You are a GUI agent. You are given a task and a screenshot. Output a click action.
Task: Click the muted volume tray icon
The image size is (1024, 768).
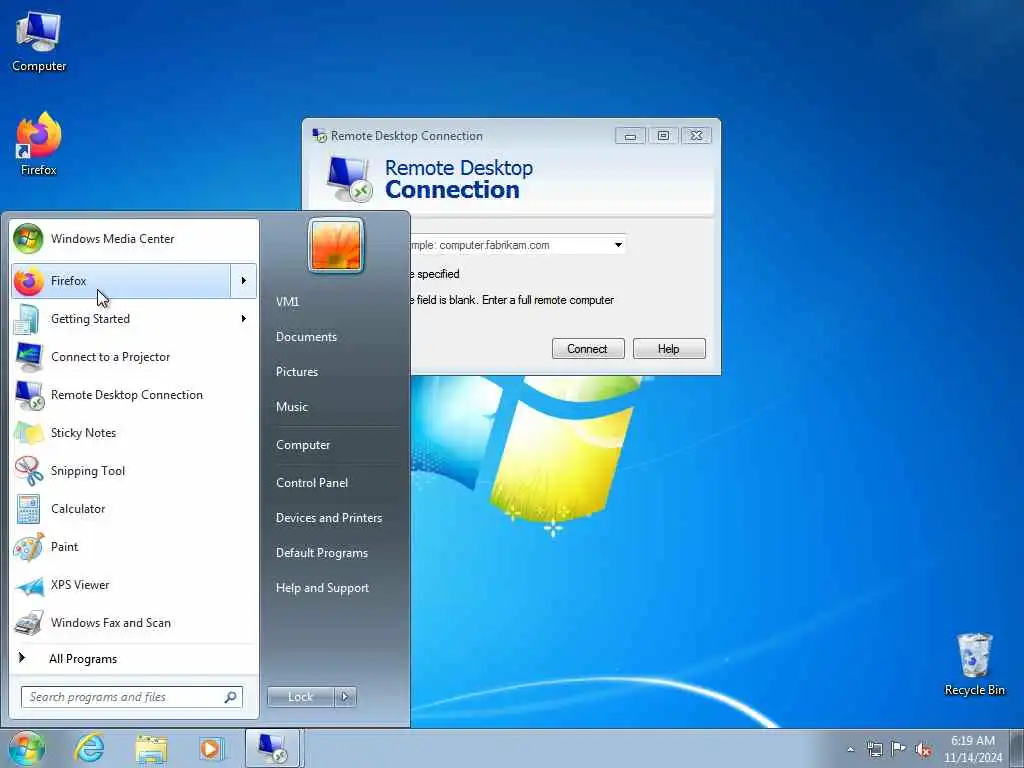[923, 749]
